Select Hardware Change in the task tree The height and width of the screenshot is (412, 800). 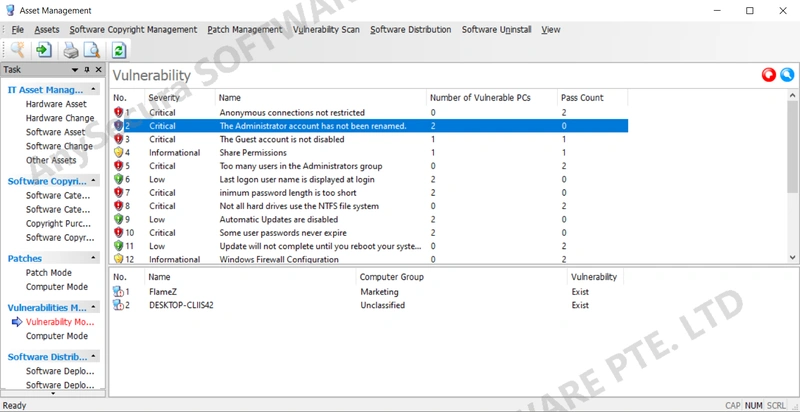click(x=60, y=118)
